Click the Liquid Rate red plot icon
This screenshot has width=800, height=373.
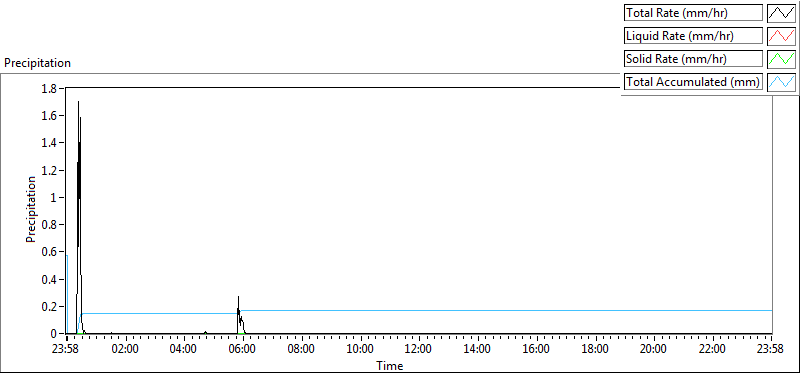click(x=781, y=35)
